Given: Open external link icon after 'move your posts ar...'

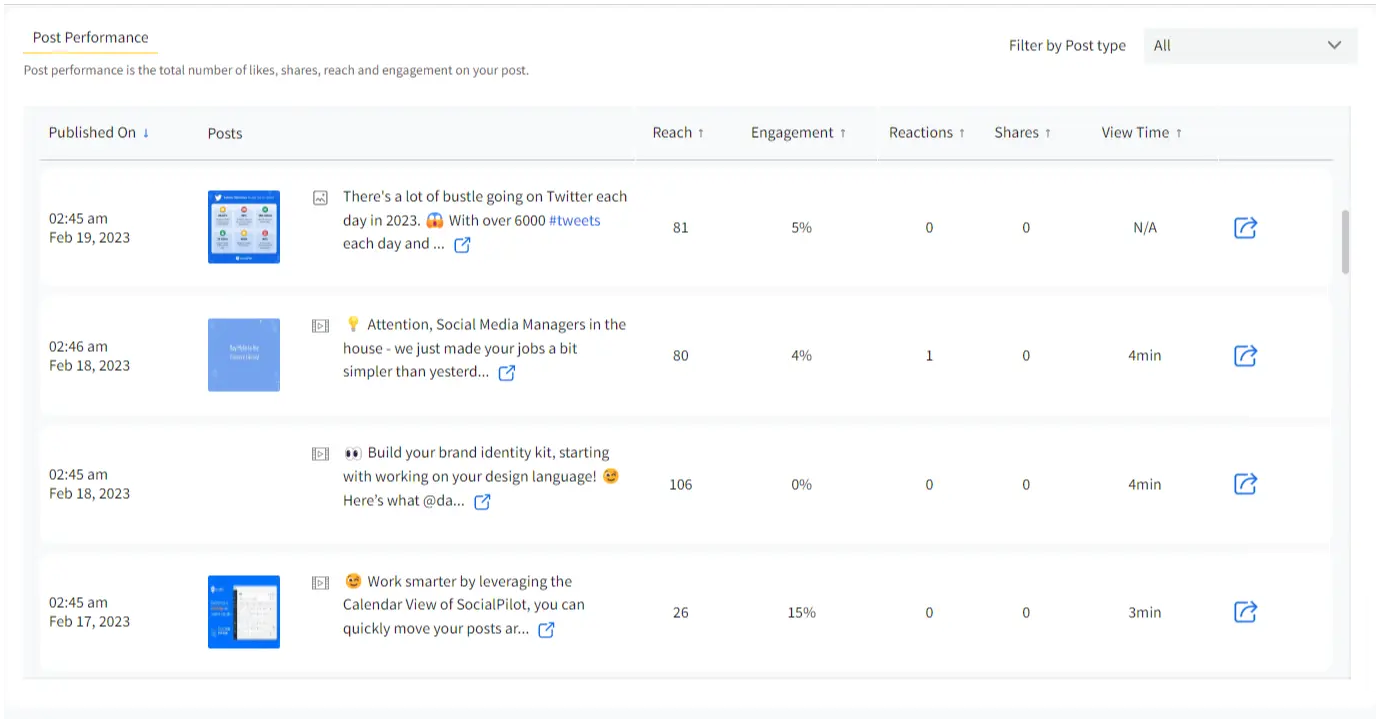Looking at the screenshot, I should pyautogui.click(x=546, y=630).
